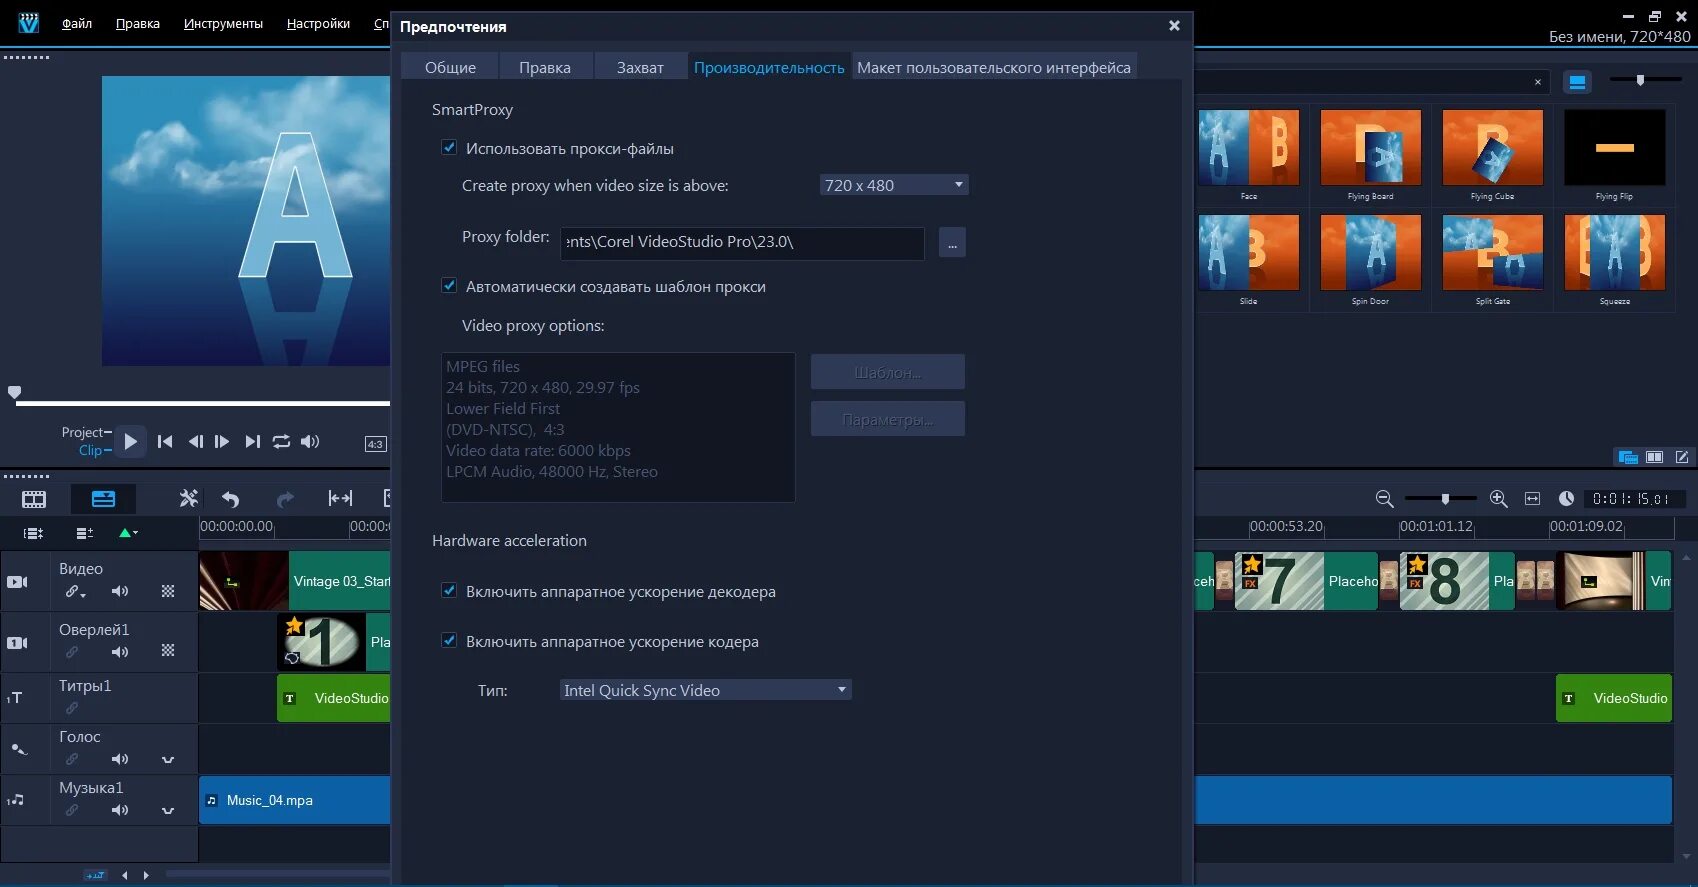The height and width of the screenshot is (887, 1698).
Task: Switch to the Общие tab
Action: click(x=450, y=67)
